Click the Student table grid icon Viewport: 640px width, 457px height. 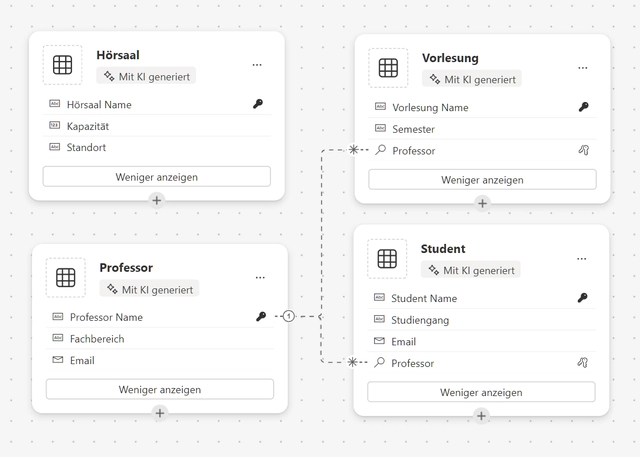pyautogui.click(x=387, y=259)
